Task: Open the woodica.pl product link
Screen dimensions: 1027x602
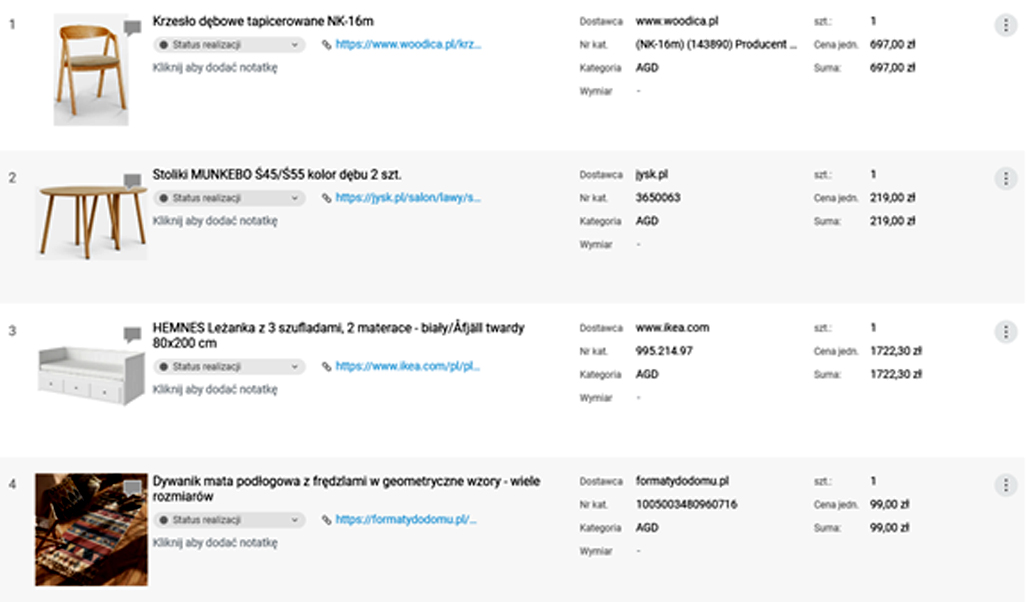Action: click(408, 45)
